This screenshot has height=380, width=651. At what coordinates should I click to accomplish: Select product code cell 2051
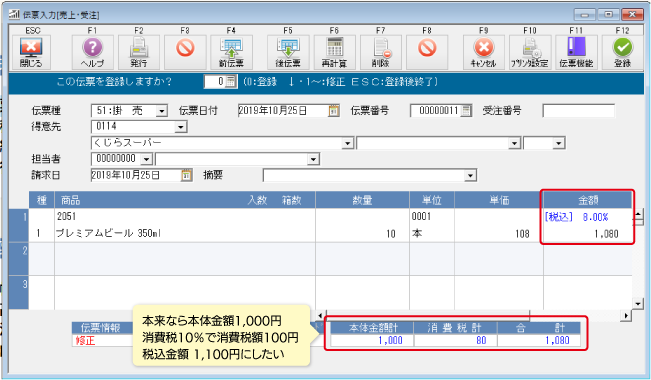click(x=66, y=216)
